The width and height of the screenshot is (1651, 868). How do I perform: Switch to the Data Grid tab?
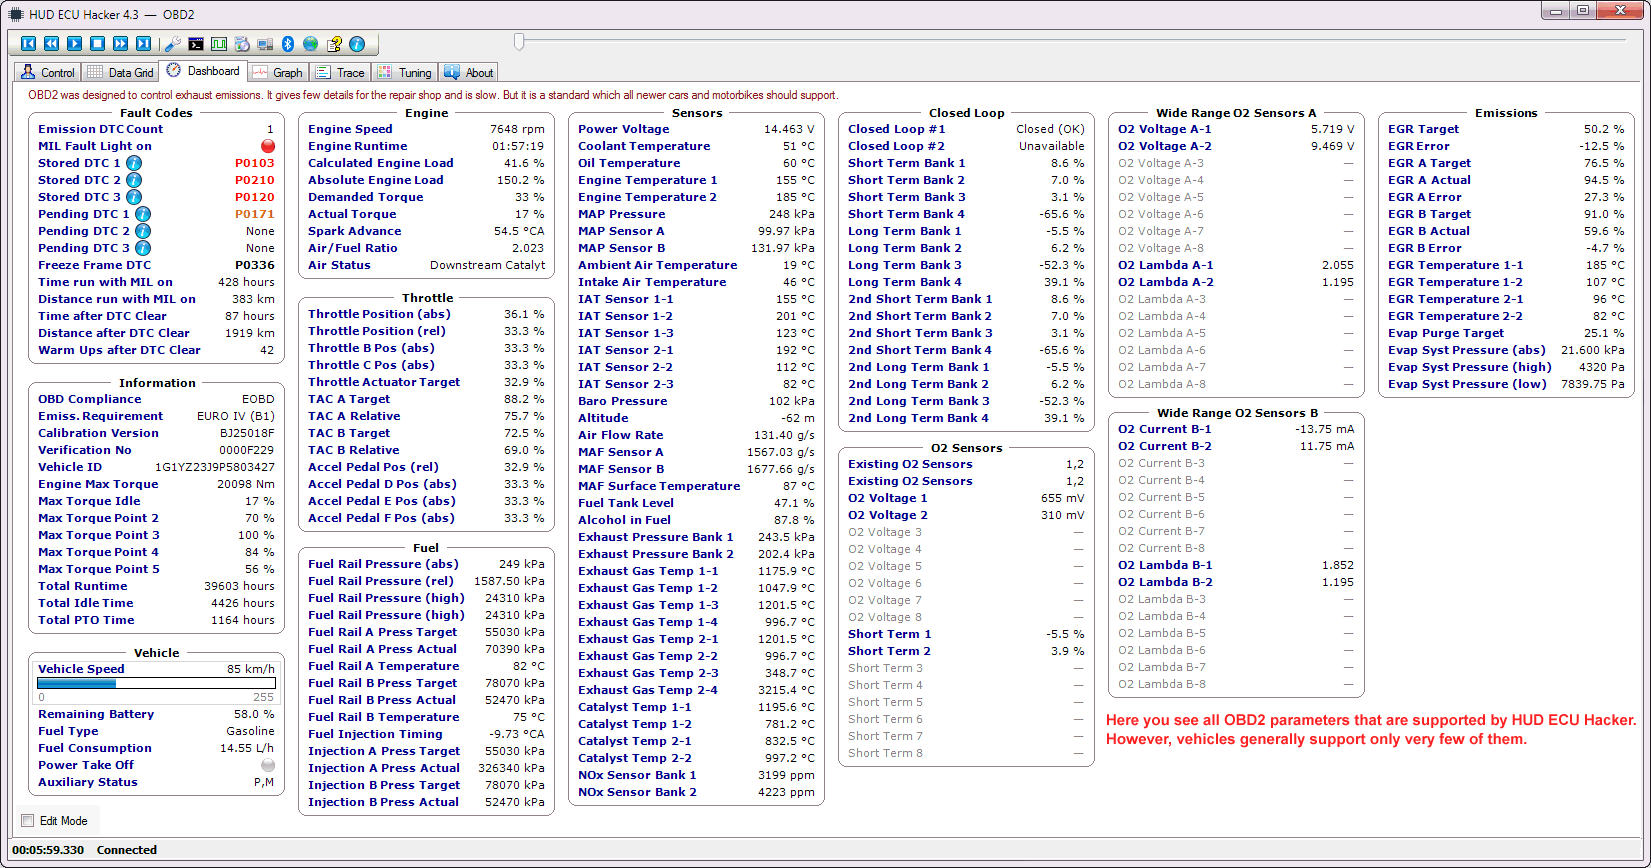tap(121, 72)
